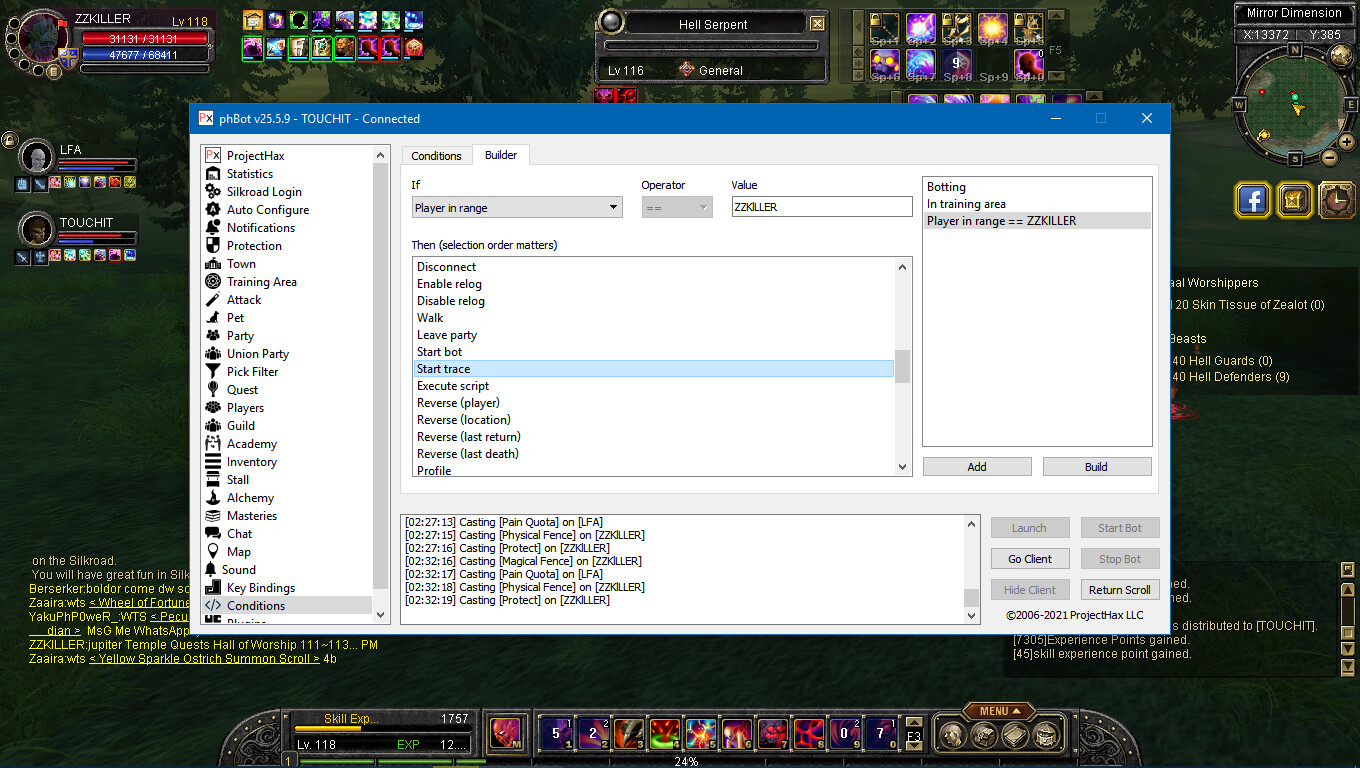This screenshot has height=768, width=1360.
Task: Zoom out the minimap with minus icon
Action: coord(1329,158)
